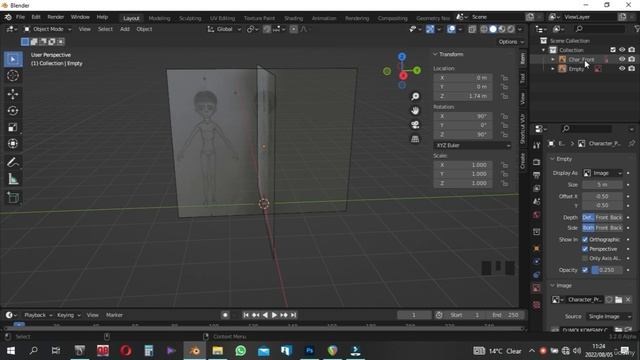Image resolution: width=640 pixels, height=360 pixels.
Task: Click the pan hand viewport icon
Action: 415,111
